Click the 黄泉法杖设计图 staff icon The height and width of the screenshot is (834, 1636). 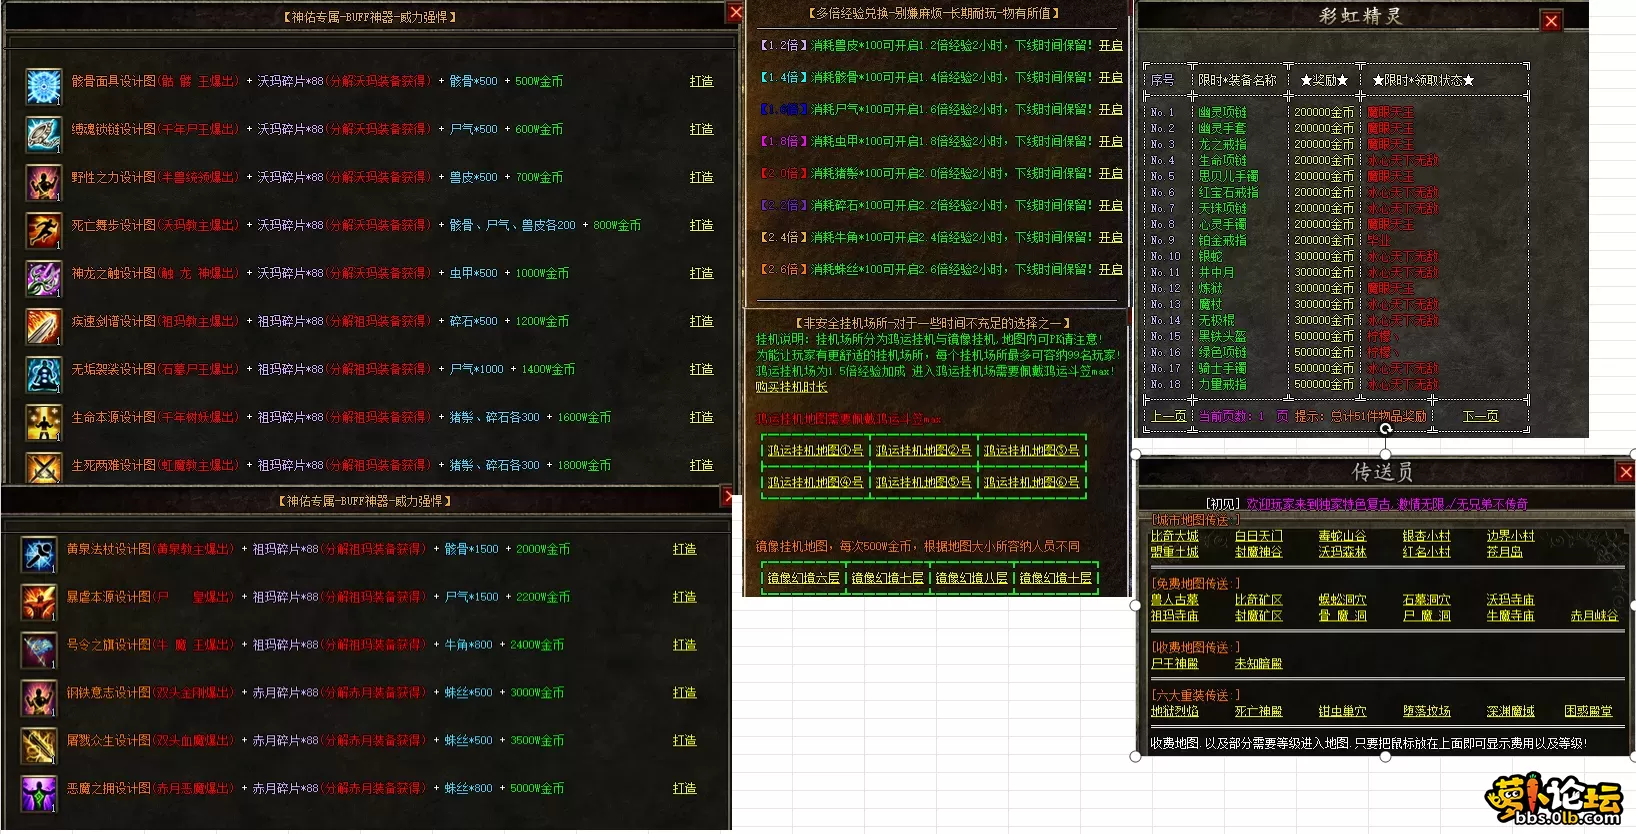click(39, 554)
